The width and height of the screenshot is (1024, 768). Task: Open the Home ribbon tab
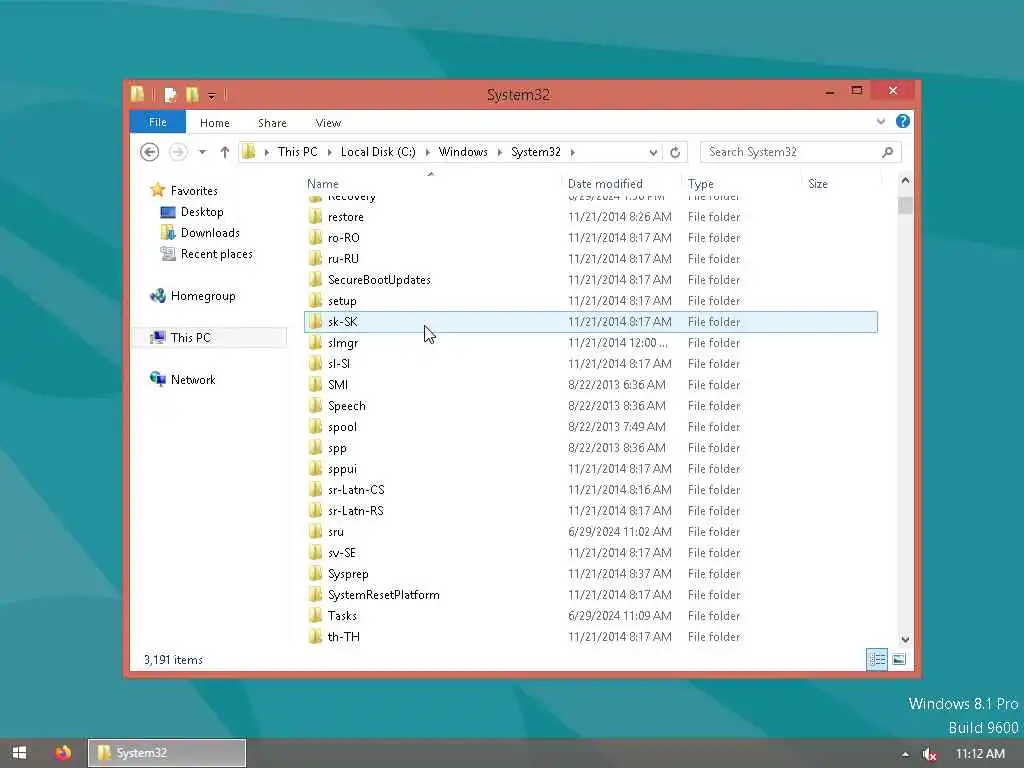[215, 123]
